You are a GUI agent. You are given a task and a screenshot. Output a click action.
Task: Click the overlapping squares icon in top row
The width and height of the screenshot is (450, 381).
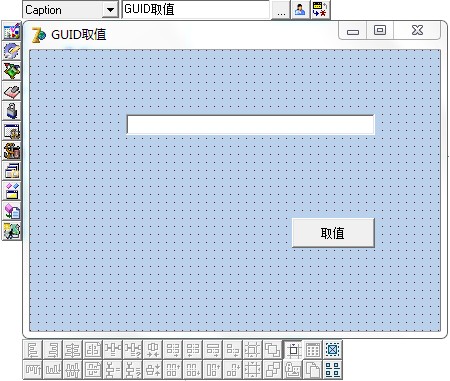coord(272,350)
